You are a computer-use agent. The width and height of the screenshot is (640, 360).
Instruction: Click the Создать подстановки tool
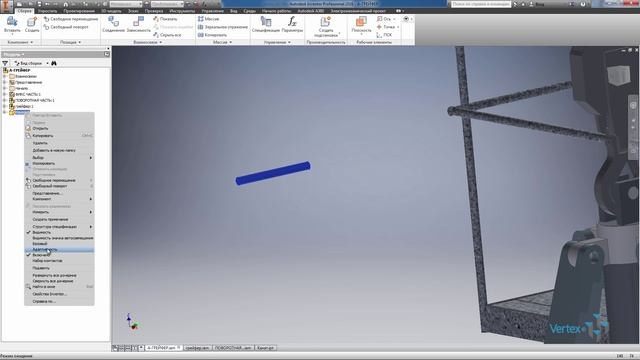tap(326, 27)
